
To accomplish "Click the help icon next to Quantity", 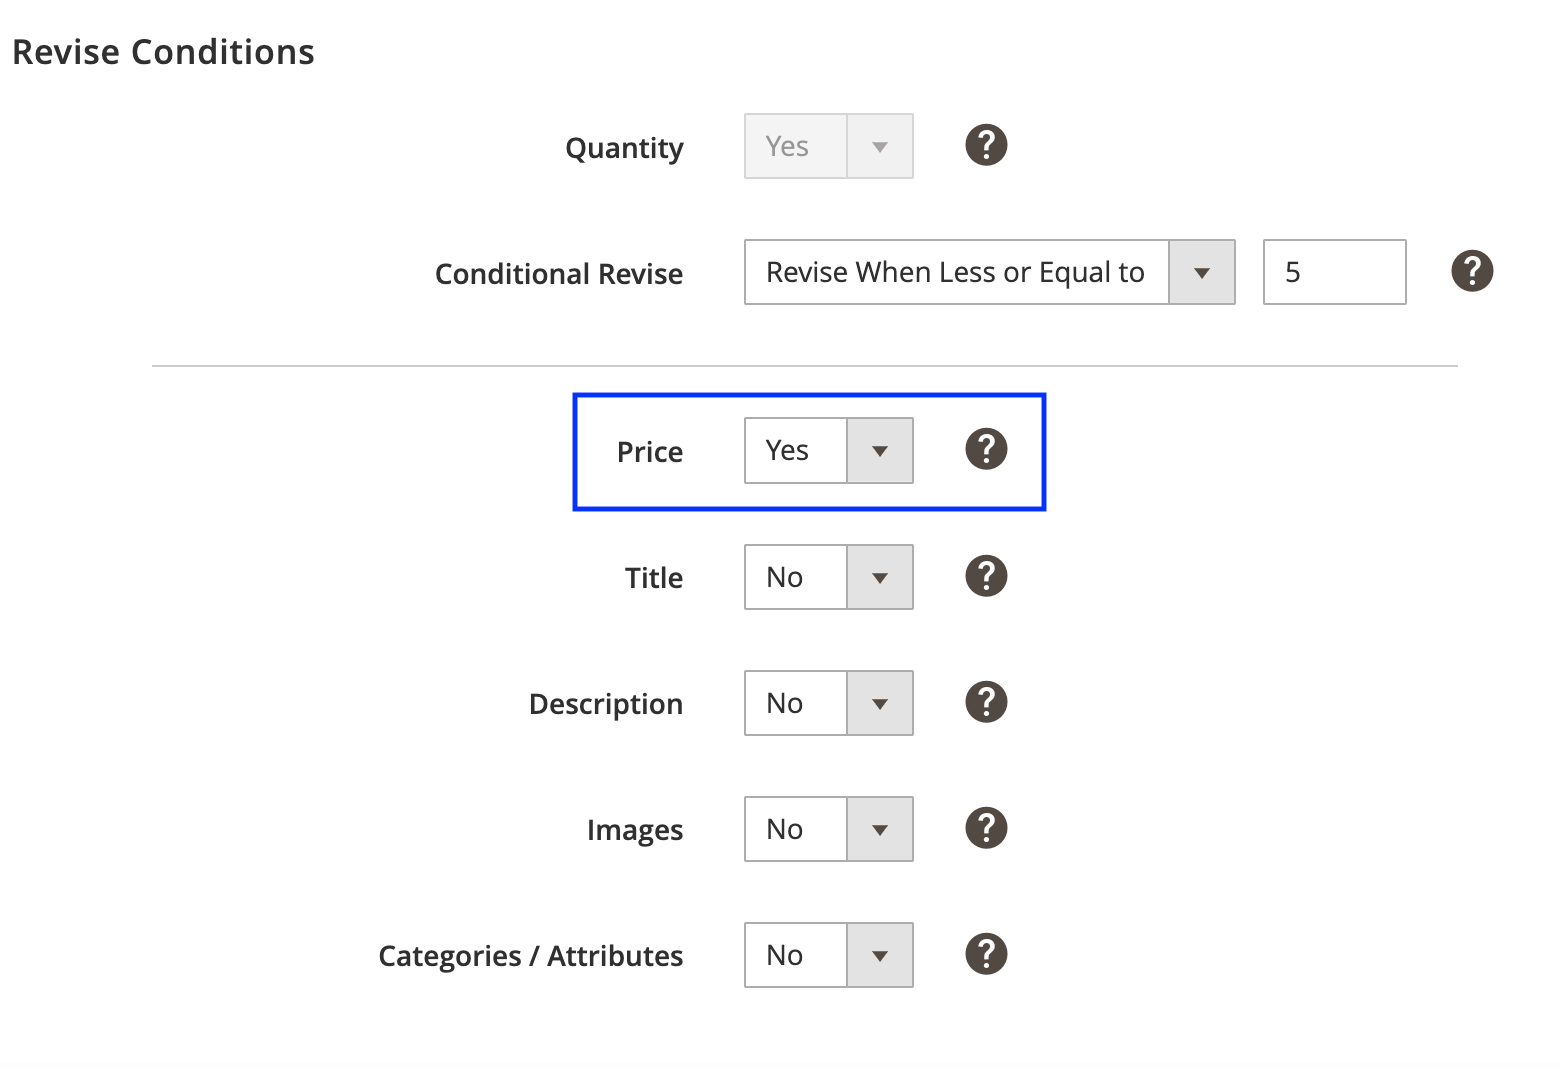I will point(985,146).
